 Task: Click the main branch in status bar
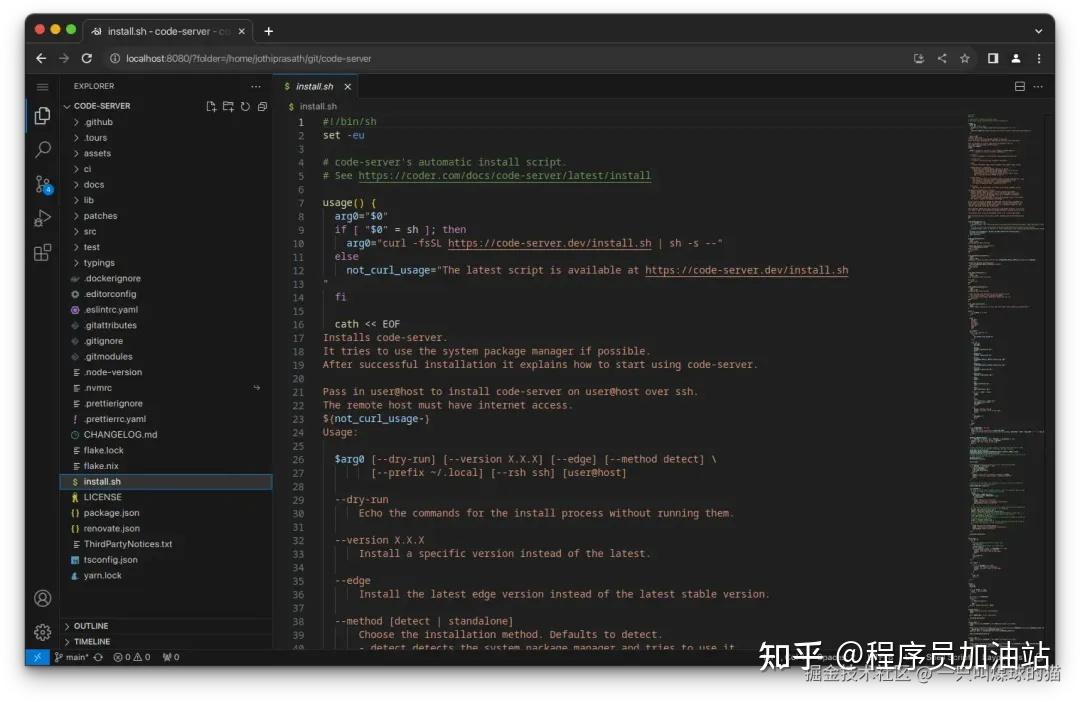pos(71,657)
